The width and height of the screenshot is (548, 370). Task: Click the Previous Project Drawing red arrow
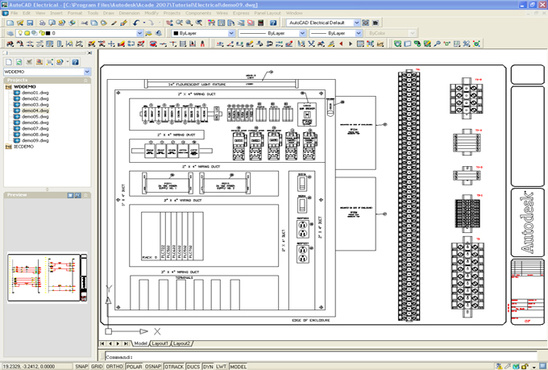pos(341,44)
